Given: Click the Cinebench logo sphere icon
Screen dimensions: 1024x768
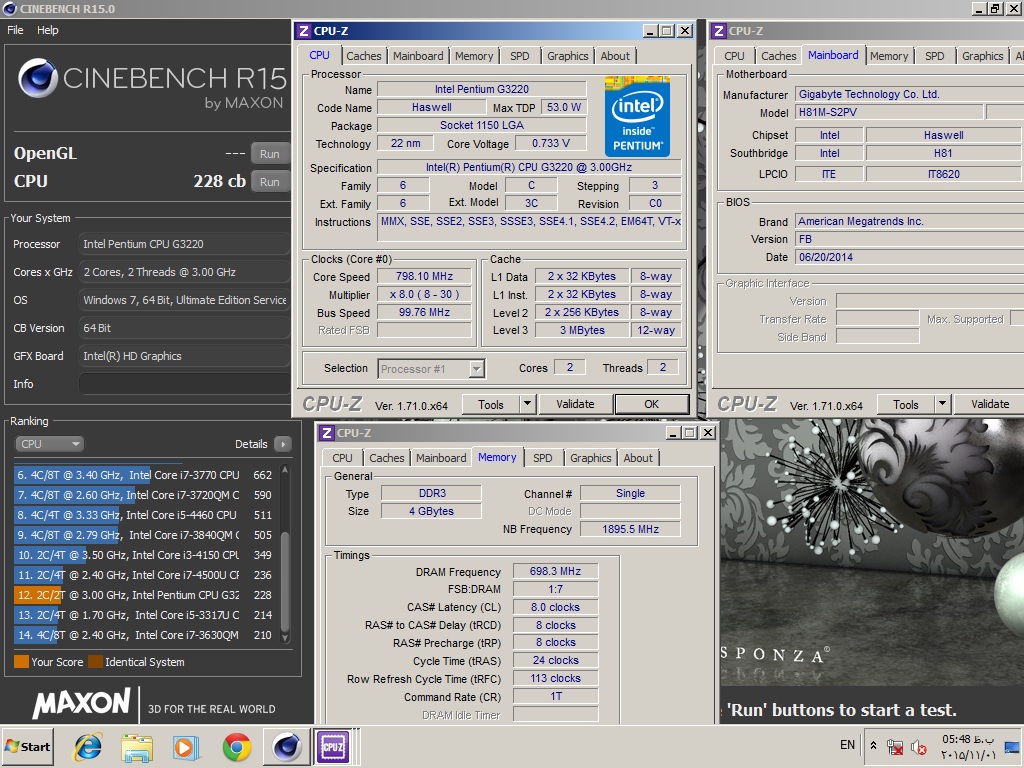Looking at the screenshot, I should coord(37,78).
